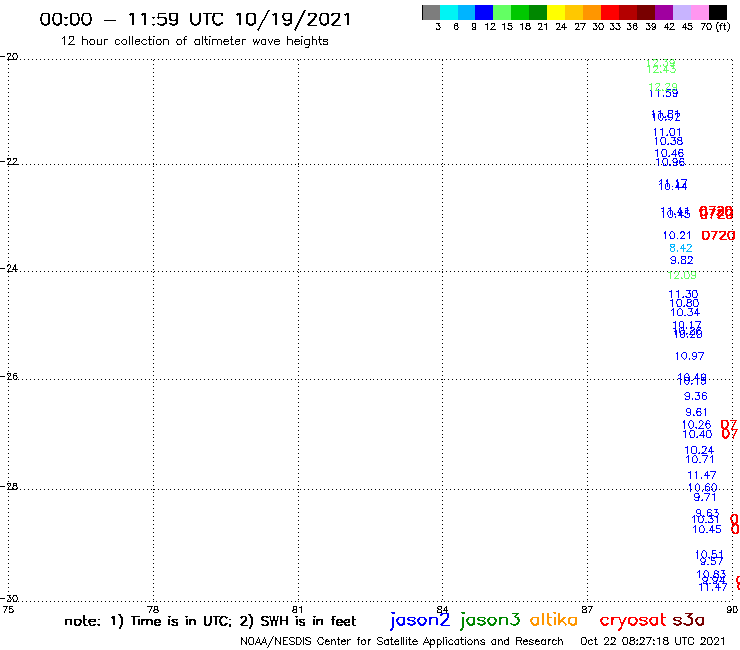Click the timestamp 'Oct 22 08:27:18 UTC 2021'
This screenshot has height=650, width=740.
(653, 641)
